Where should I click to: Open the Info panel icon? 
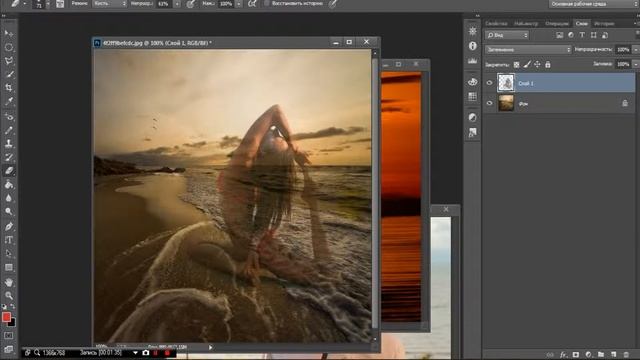tap(473, 46)
